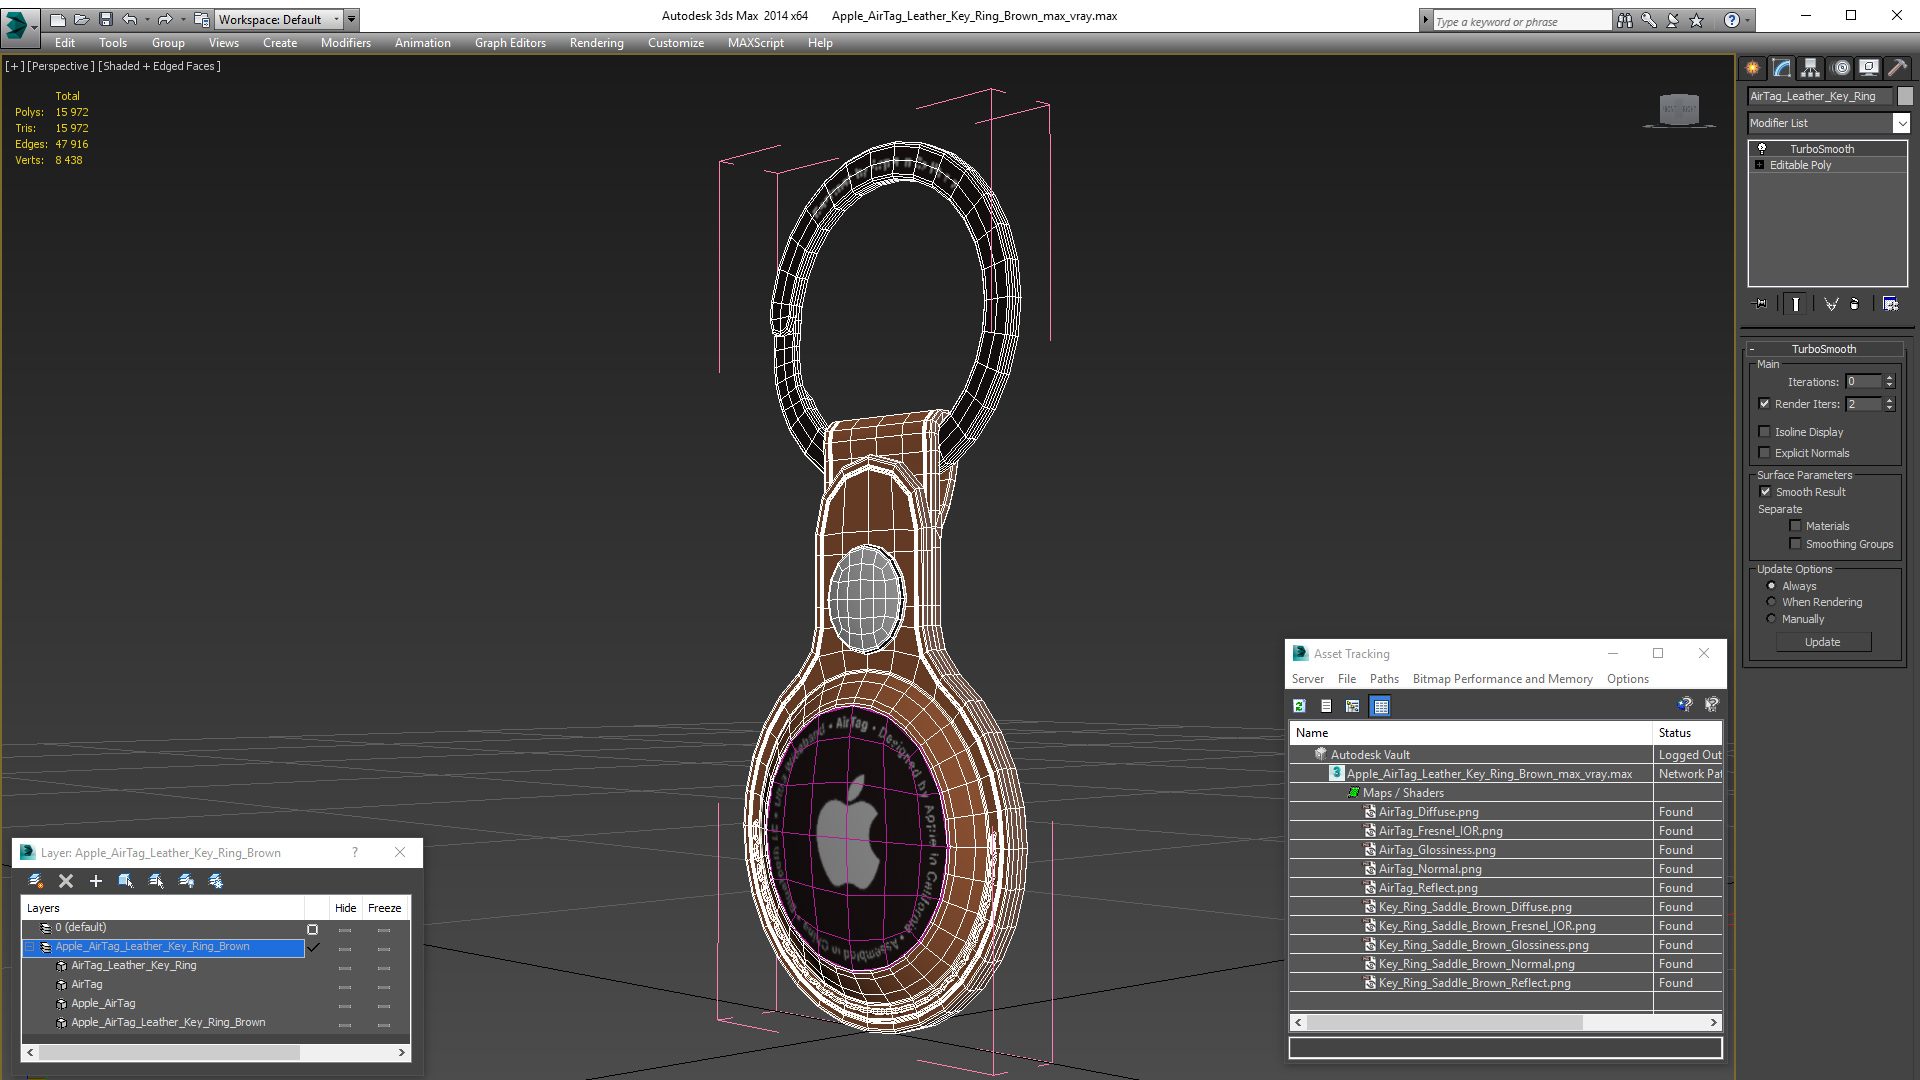Select Always update option
Image resolution: width=1920 pixels, height=1080 pixels.
tap(1771, 586)
